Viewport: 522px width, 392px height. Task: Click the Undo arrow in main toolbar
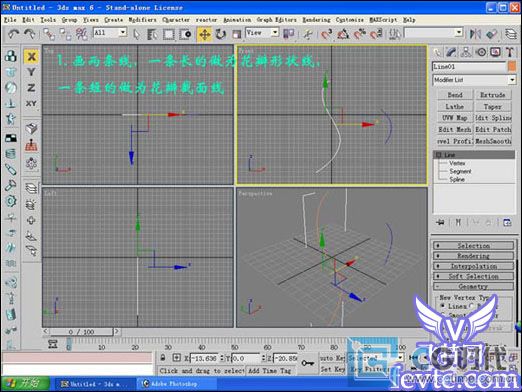13,34
